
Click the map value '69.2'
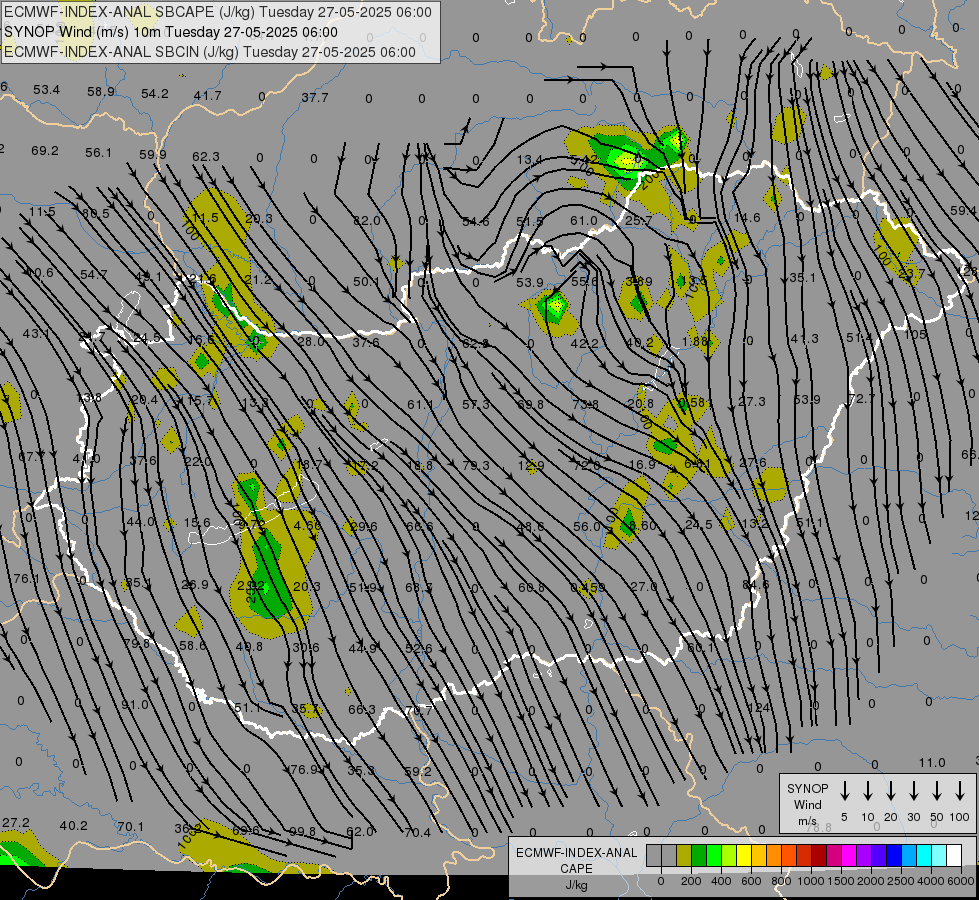coord(45,151)
